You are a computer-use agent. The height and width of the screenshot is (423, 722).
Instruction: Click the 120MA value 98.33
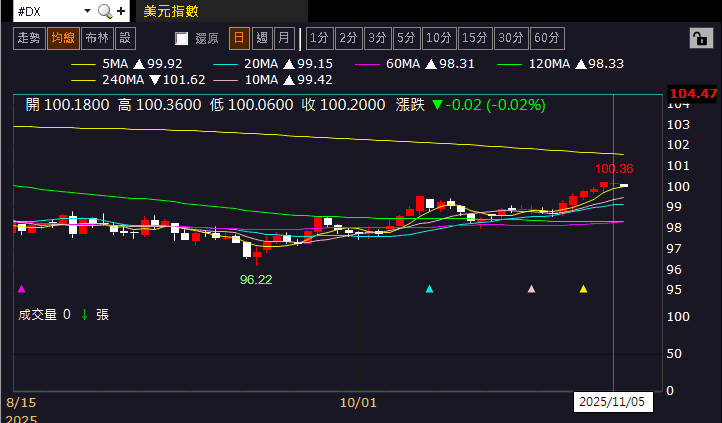pyautogui.click(x=606, y=64)
